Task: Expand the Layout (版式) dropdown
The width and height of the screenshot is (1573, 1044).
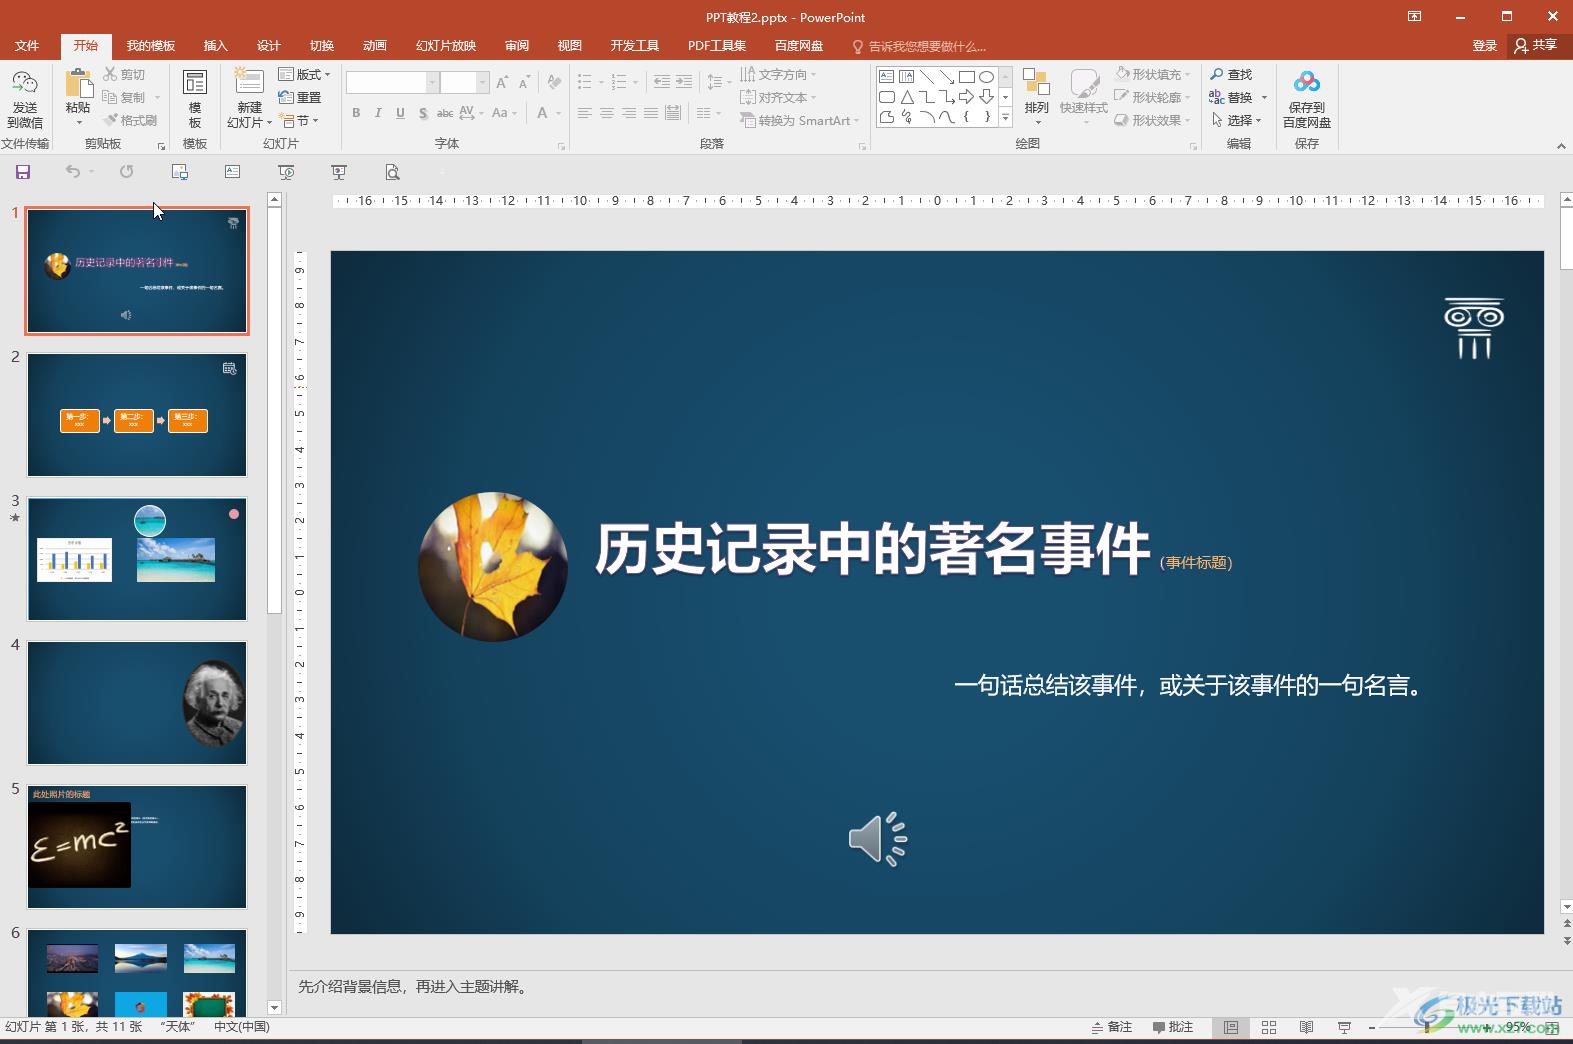Action: (304, 75)
